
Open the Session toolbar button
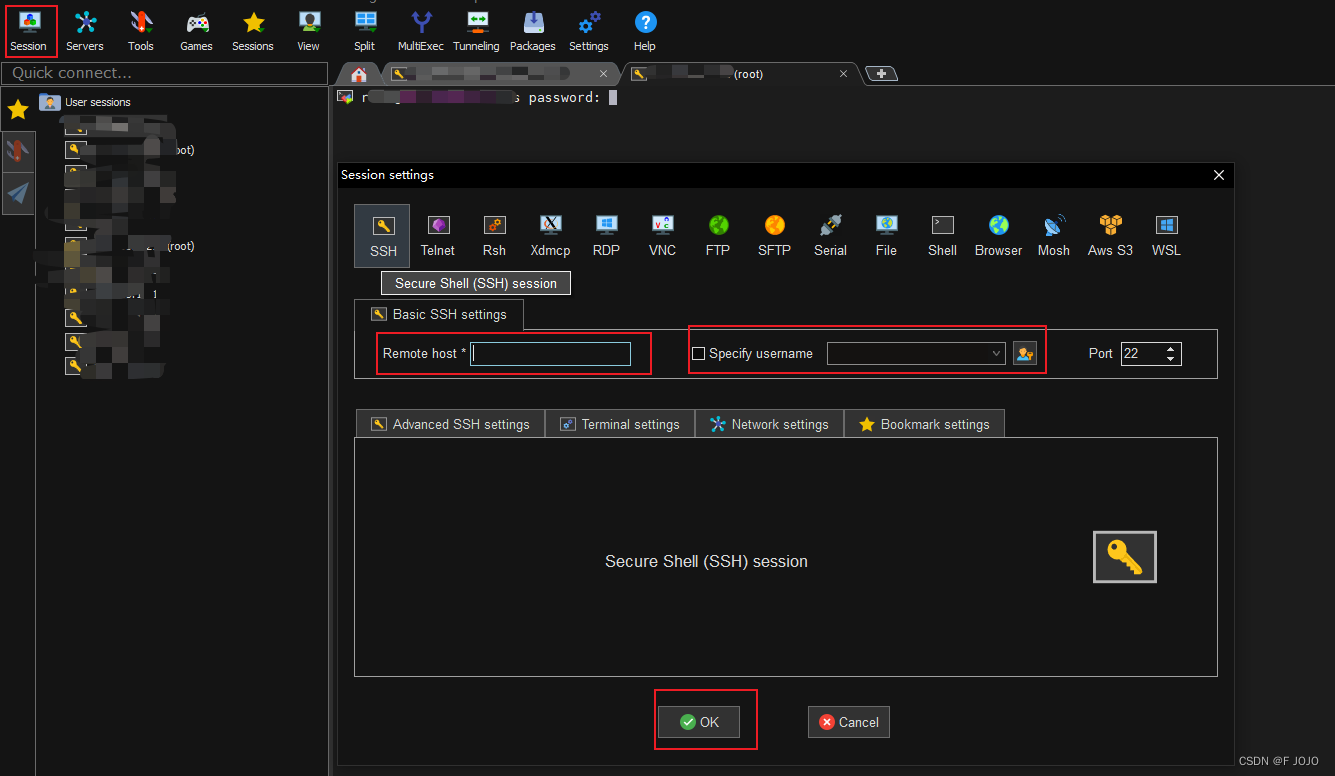click(x=29, y=31)
